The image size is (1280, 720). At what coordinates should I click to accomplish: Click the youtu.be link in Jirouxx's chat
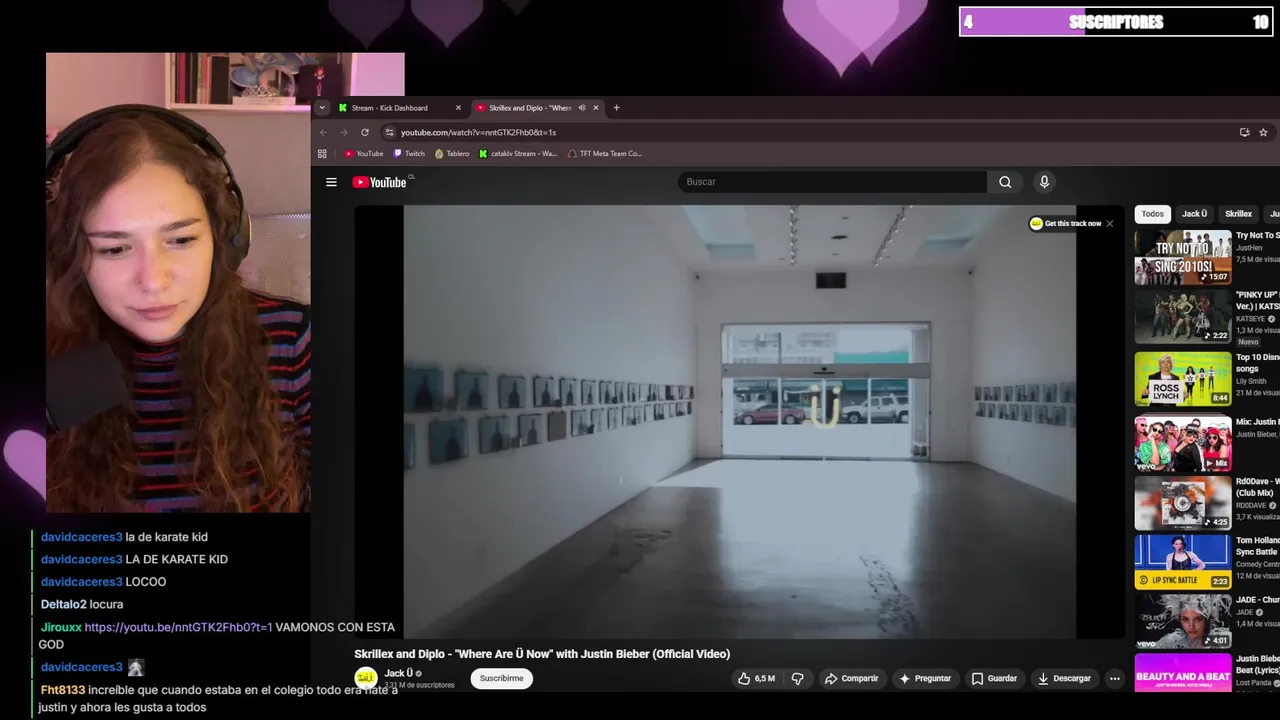[x=178, y=627]
